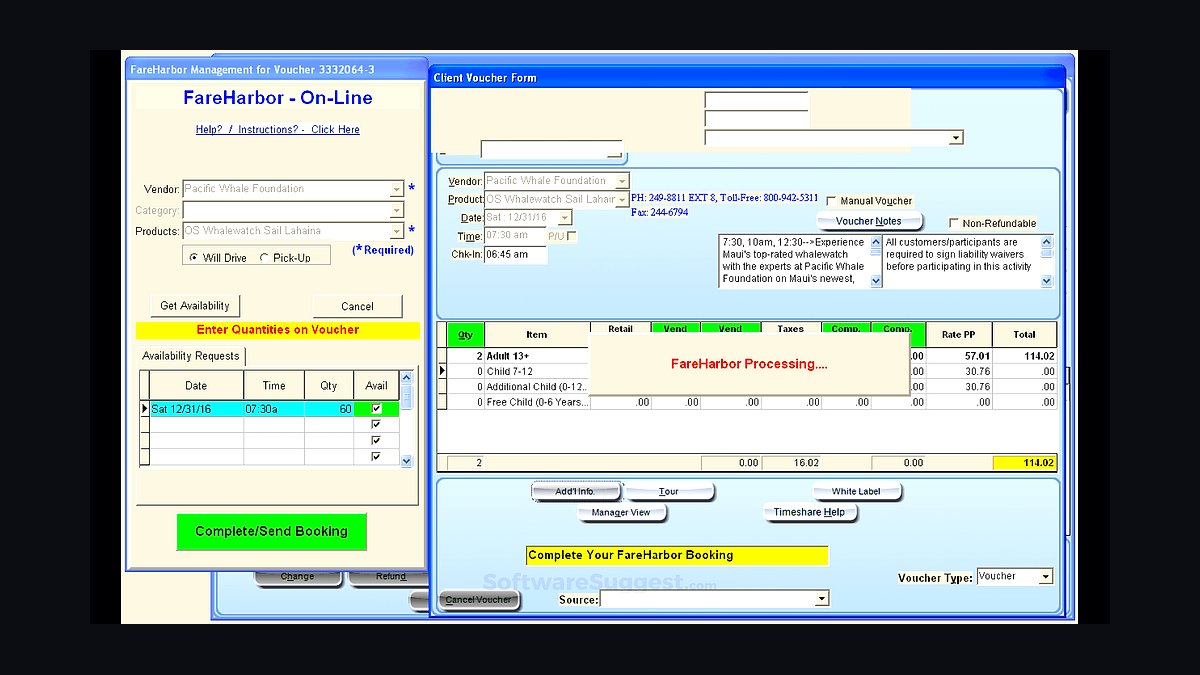Open Vendor dropdown in FareHarbor Management window
1200x675 pixels.
[x=396, y=189]
